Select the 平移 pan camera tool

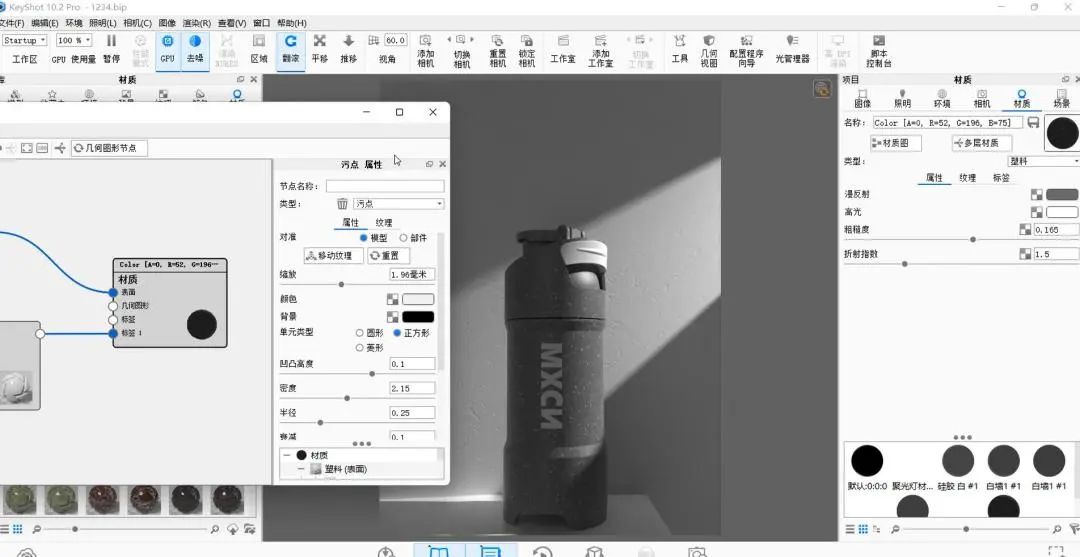[x=320, y=41]
